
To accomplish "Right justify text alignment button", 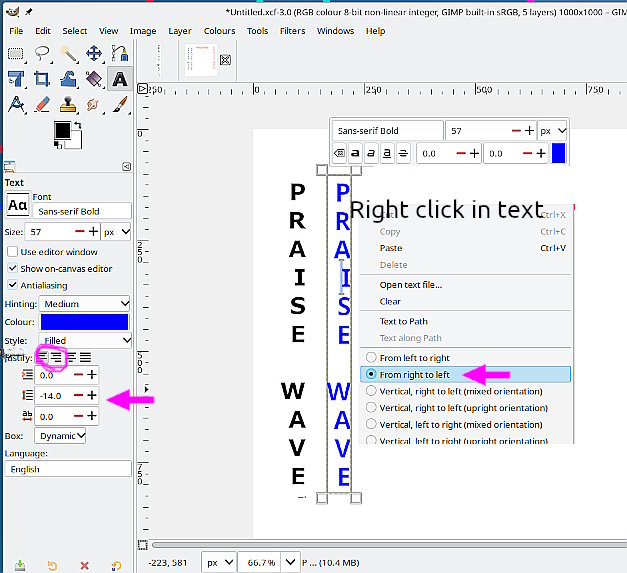I will tap(56, 357).
